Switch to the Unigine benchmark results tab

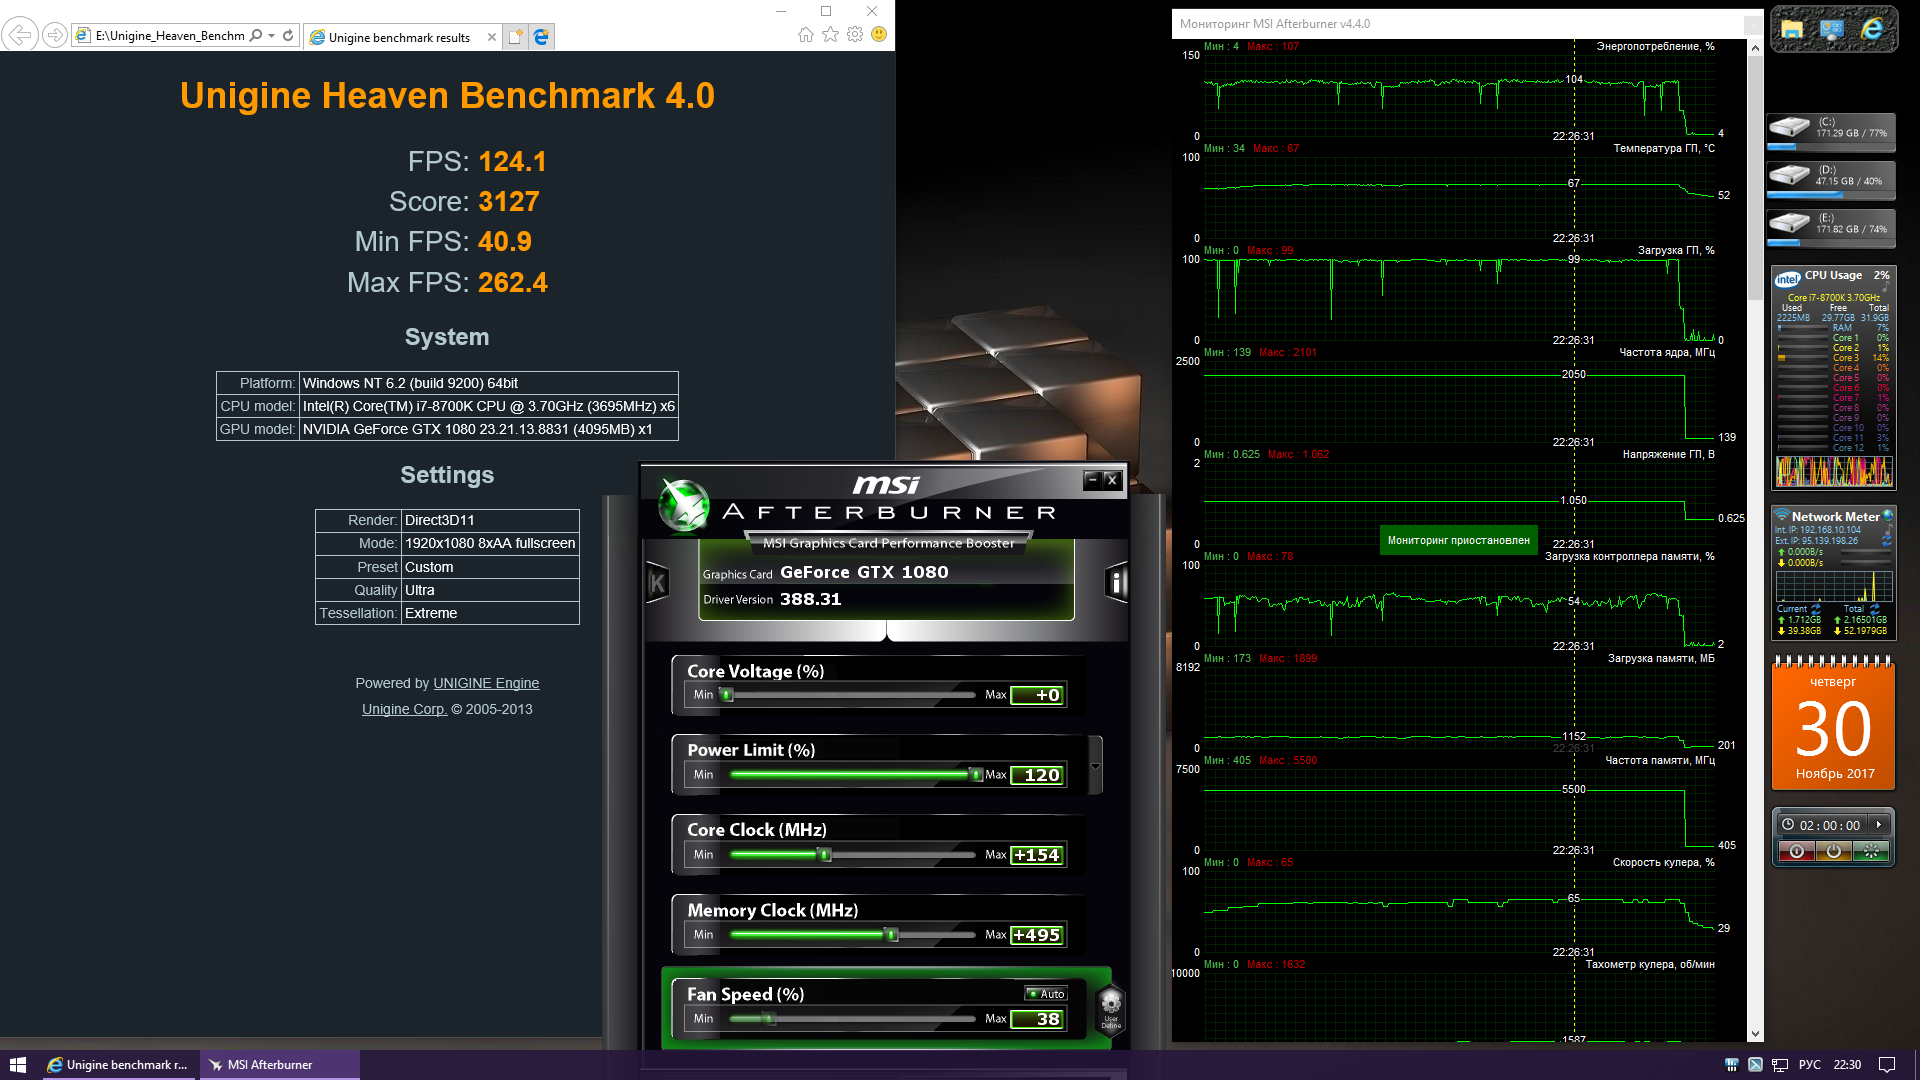click(398, 37)
